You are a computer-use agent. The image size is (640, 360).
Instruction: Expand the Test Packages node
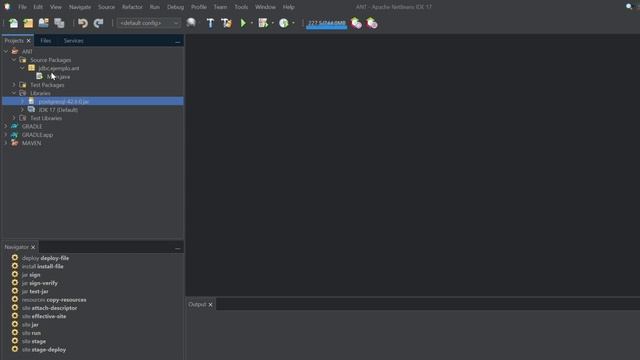coord(14,85)
